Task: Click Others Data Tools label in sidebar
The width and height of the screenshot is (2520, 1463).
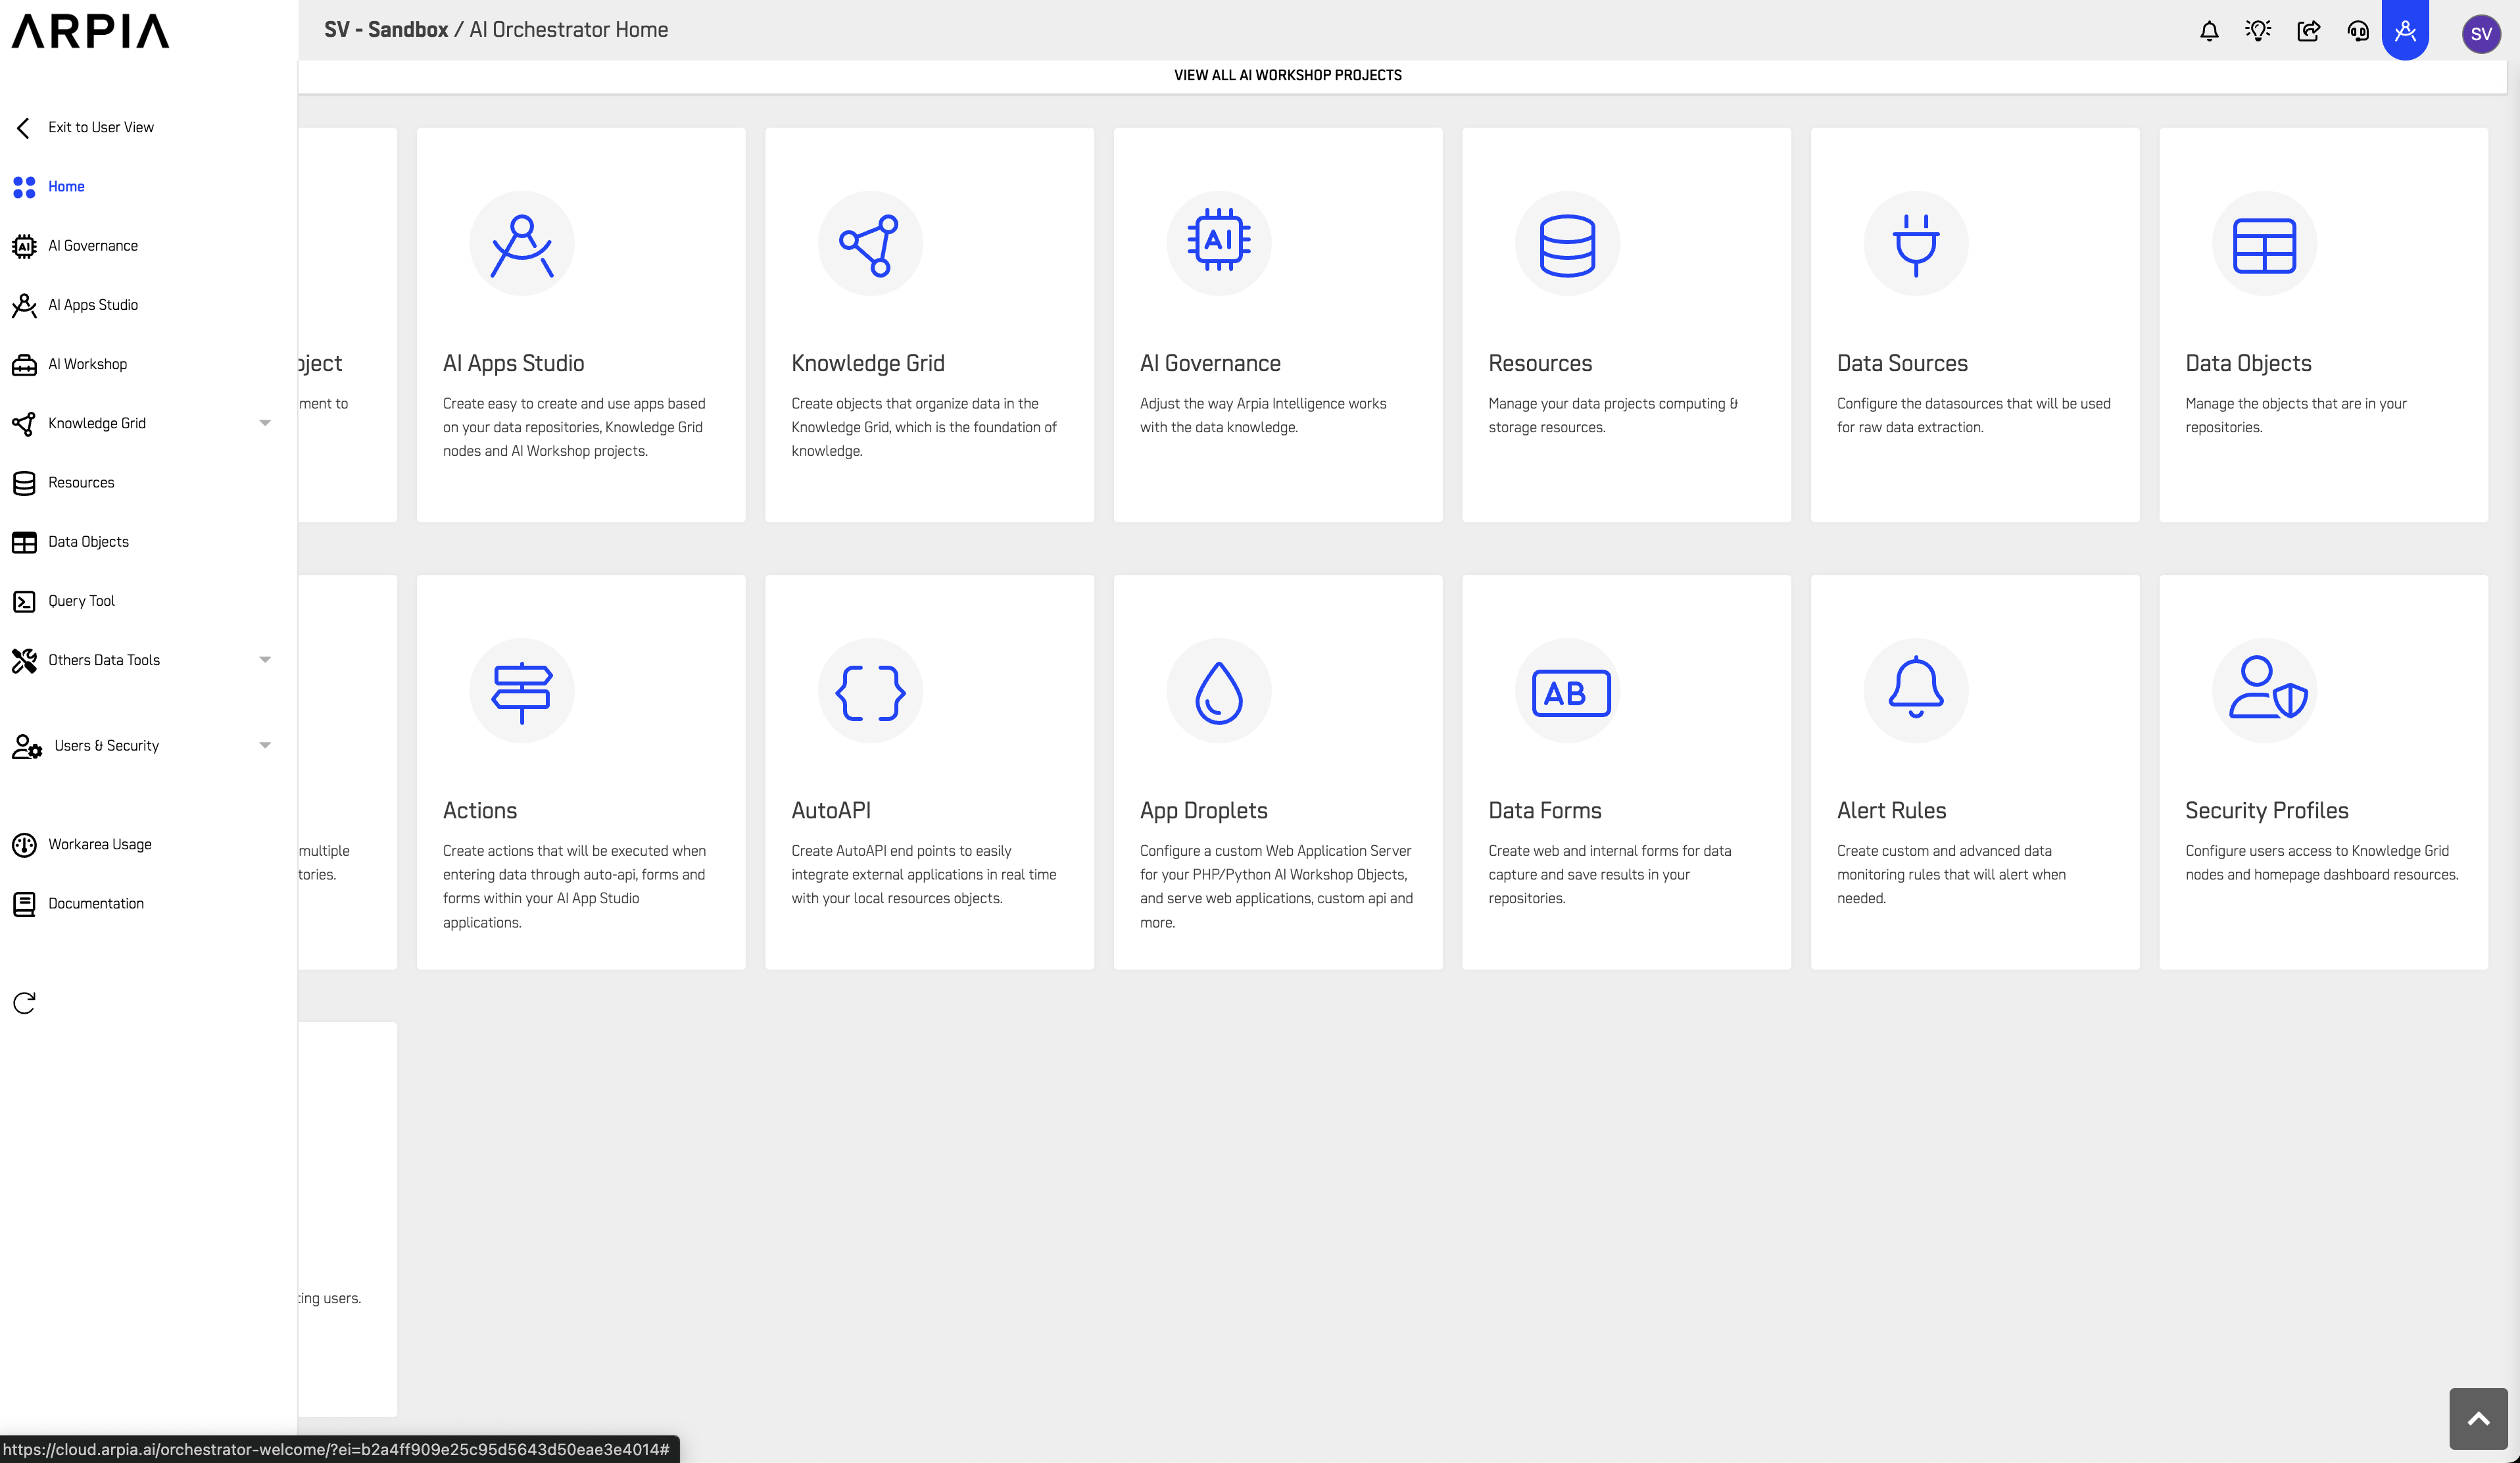Action: 104,660
